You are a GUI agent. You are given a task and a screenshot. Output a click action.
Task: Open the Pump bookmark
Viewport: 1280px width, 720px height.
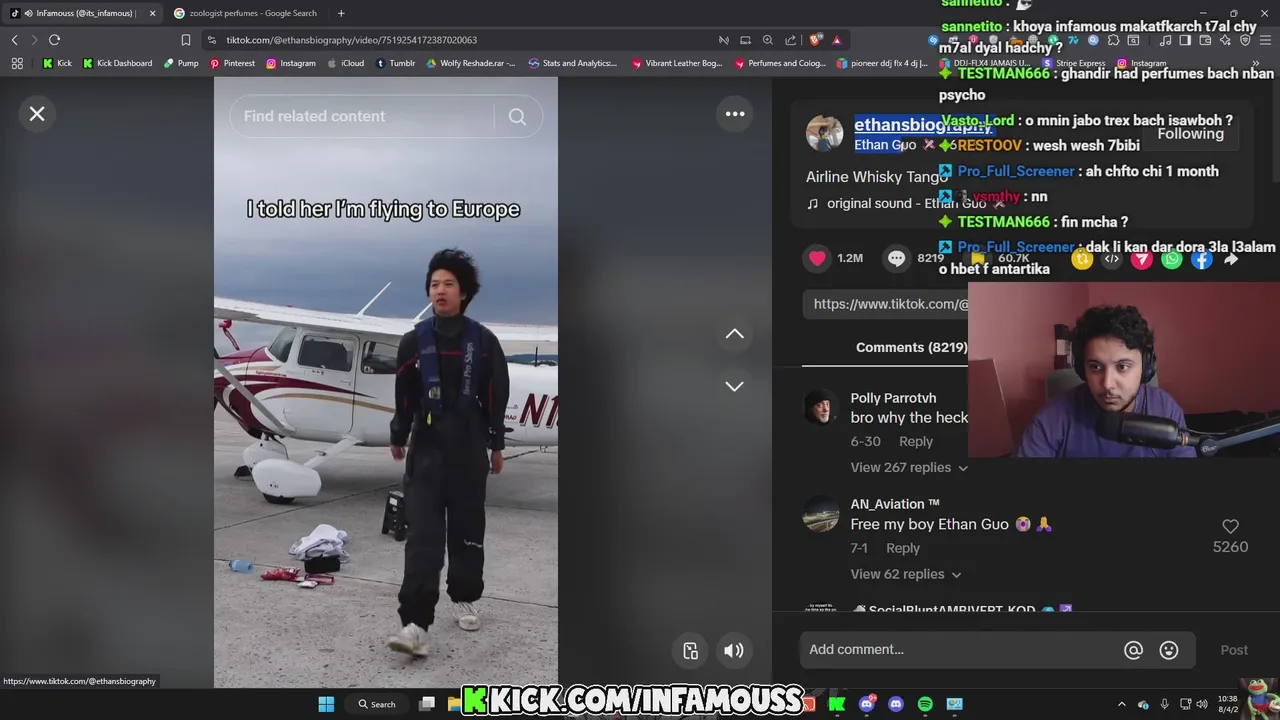(x=181, y=63)
